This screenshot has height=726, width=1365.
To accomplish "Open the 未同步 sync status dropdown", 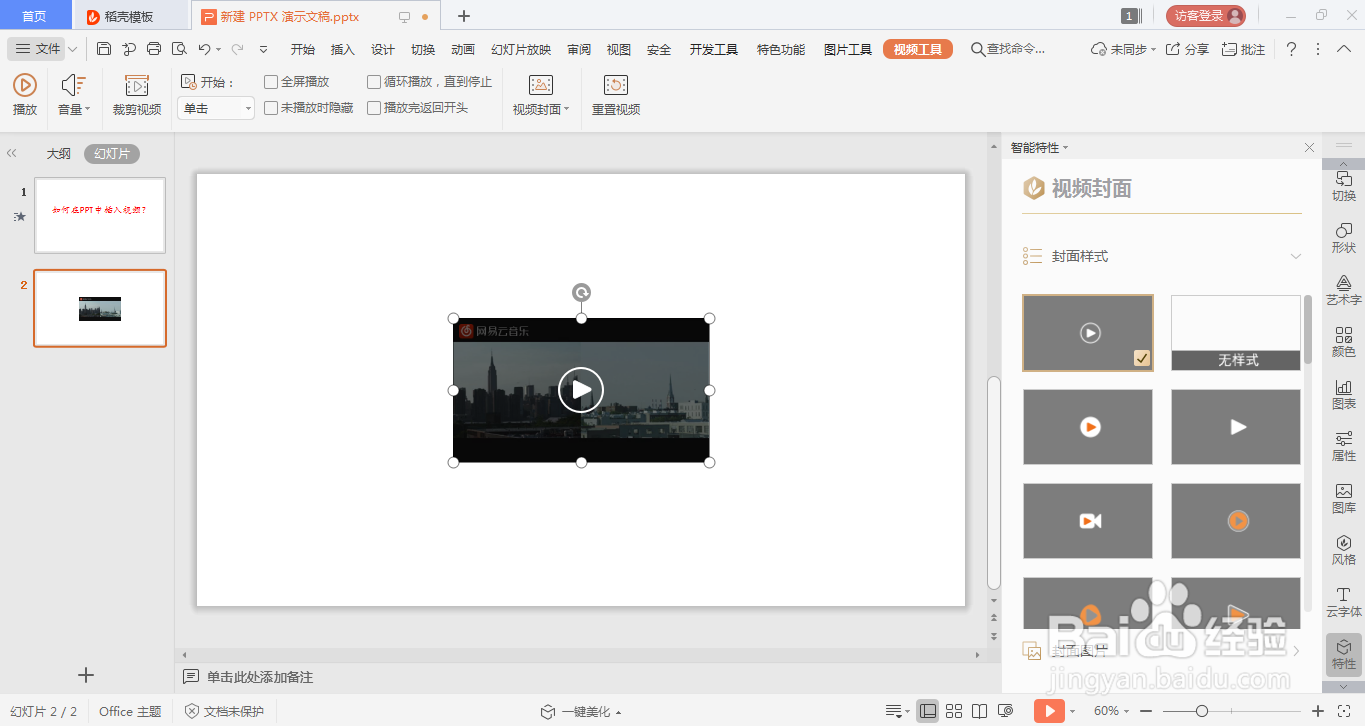I will pos(1124,49).
